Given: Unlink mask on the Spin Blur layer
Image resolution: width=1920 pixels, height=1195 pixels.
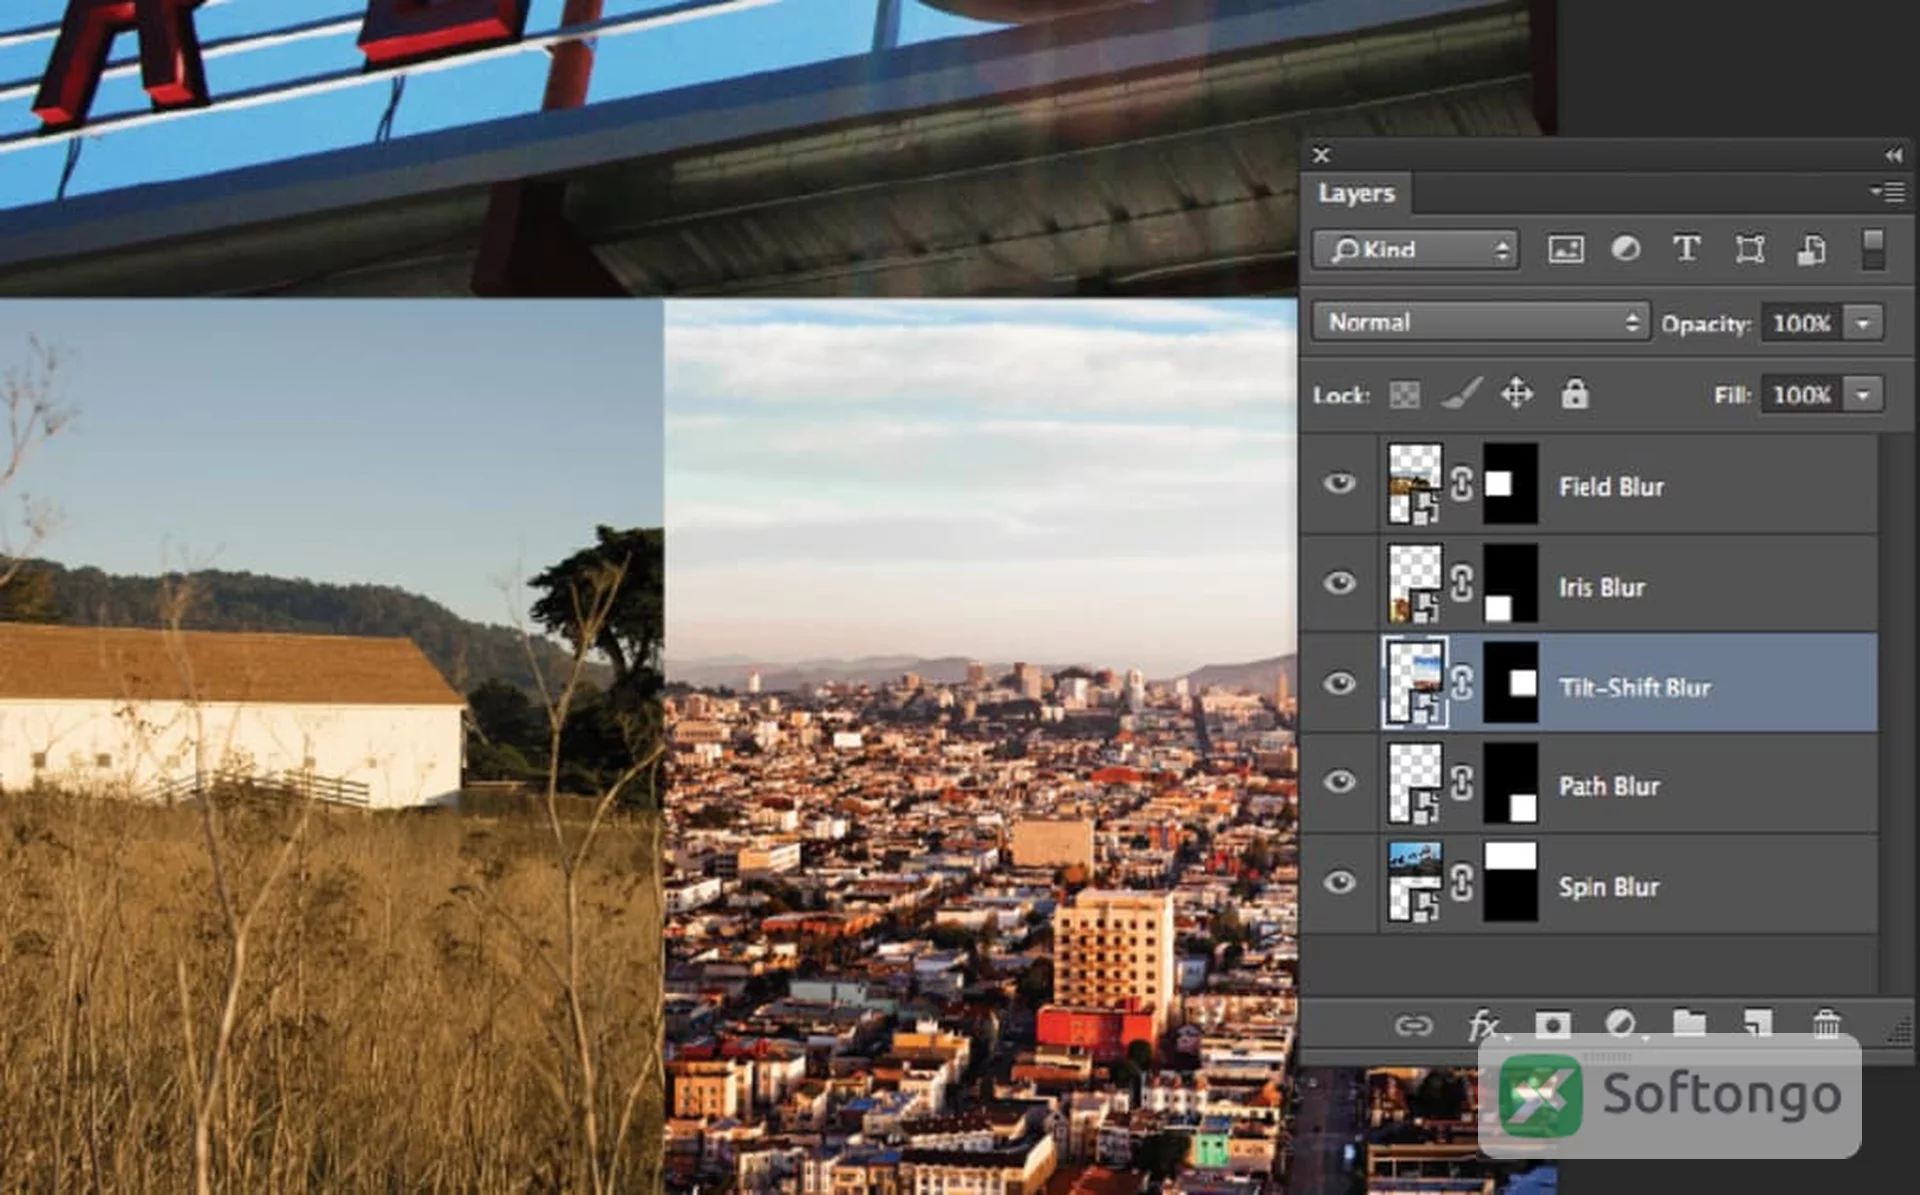Looking at the screenshot, I should click(x=1461, y=883).
